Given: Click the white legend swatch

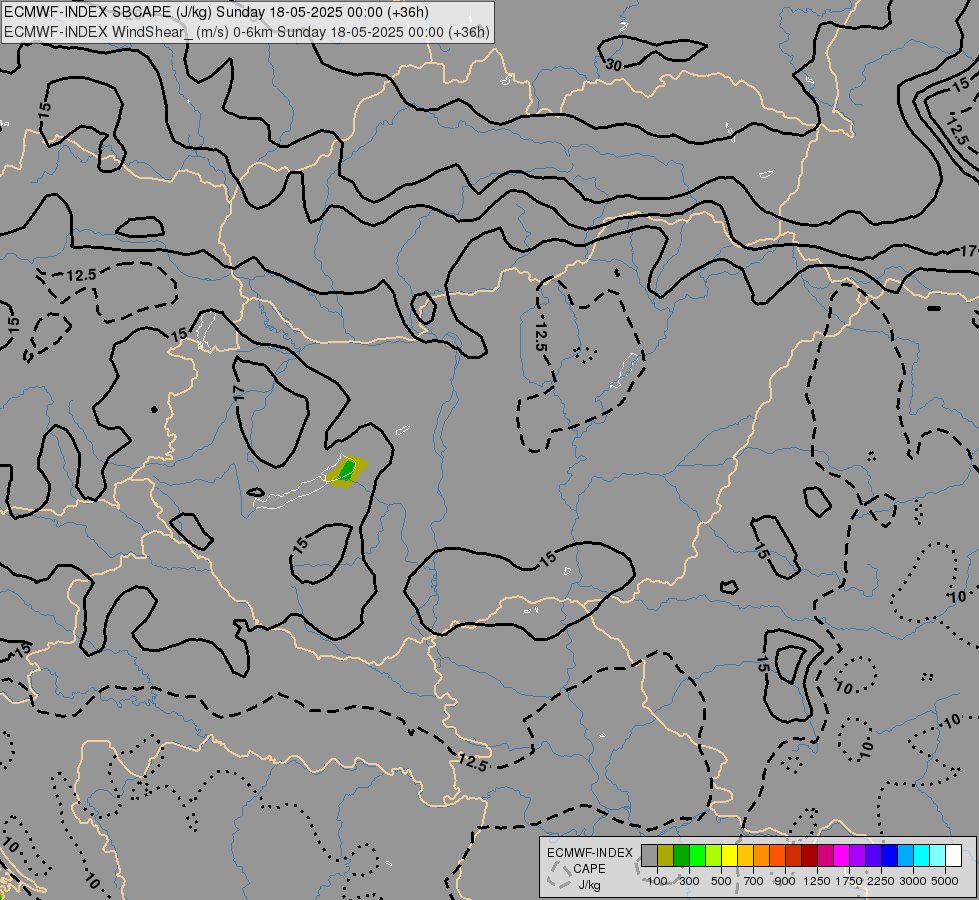Looking at the screenshot, I should coord(953,856).
